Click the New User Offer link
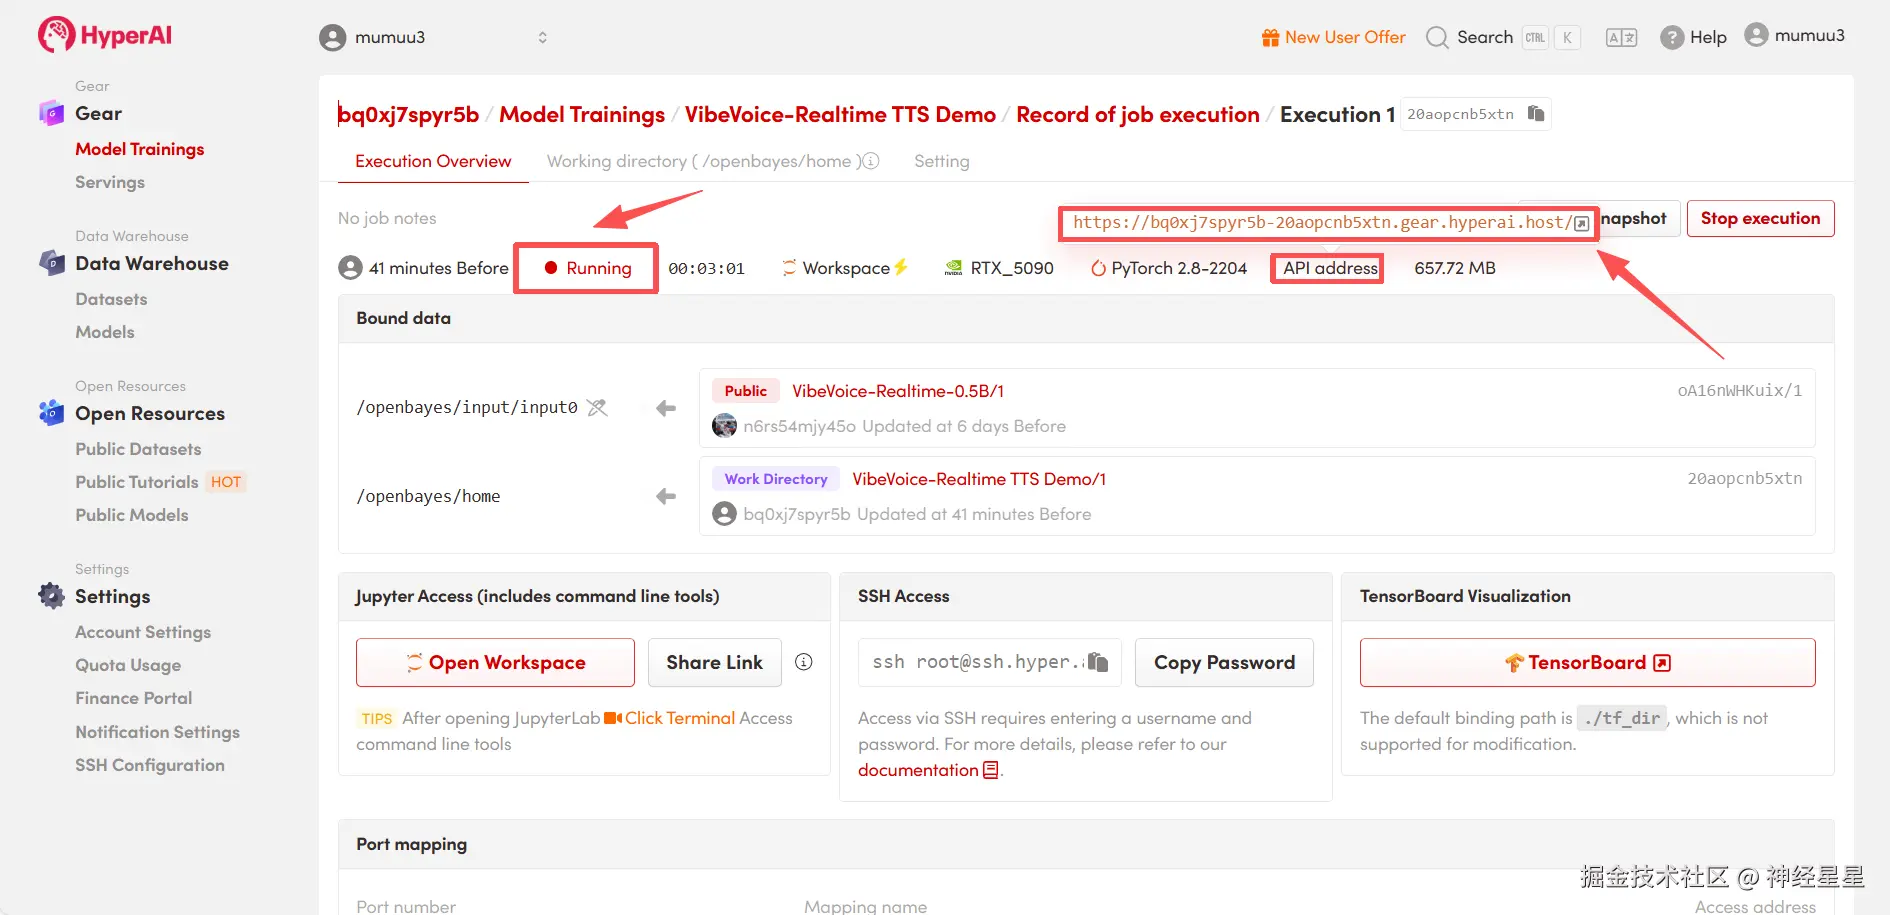The width and height of the screenshot is (1890, 915). click(1345, 38)
